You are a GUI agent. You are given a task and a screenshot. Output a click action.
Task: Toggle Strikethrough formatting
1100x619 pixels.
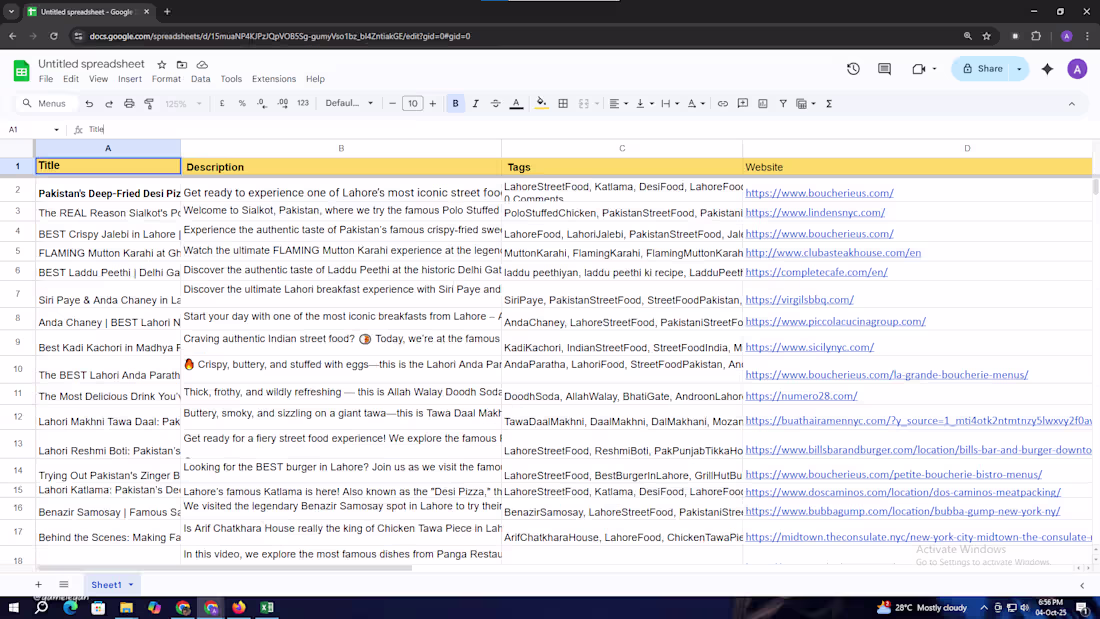[x=495, y=104]
